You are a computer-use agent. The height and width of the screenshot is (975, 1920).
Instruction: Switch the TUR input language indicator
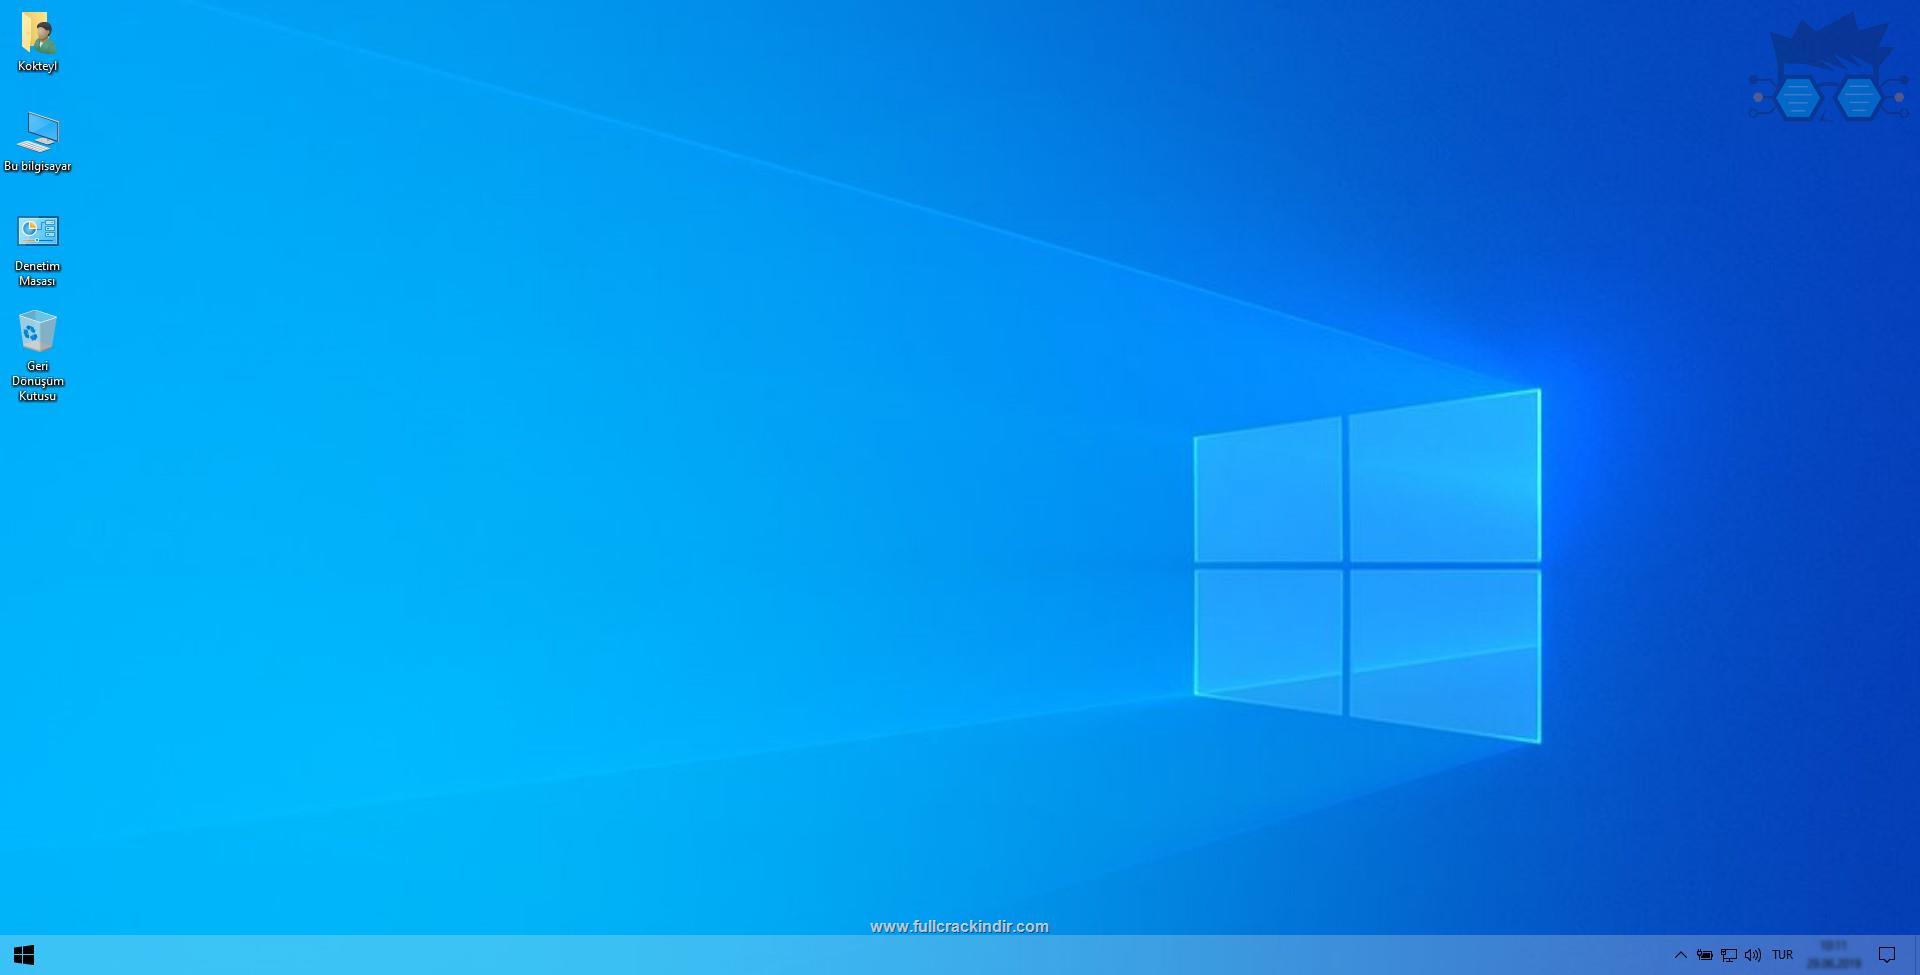tap(1783, 955)
